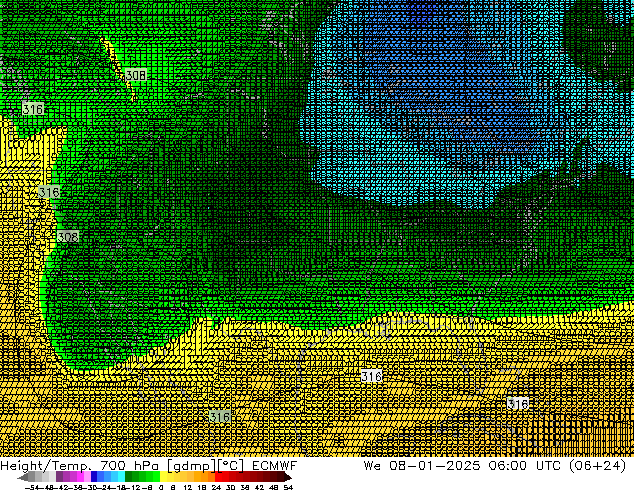Screen dimensions: 634x490
Task: Click the rightmost 316 contour label
Action: click(517, 404)
